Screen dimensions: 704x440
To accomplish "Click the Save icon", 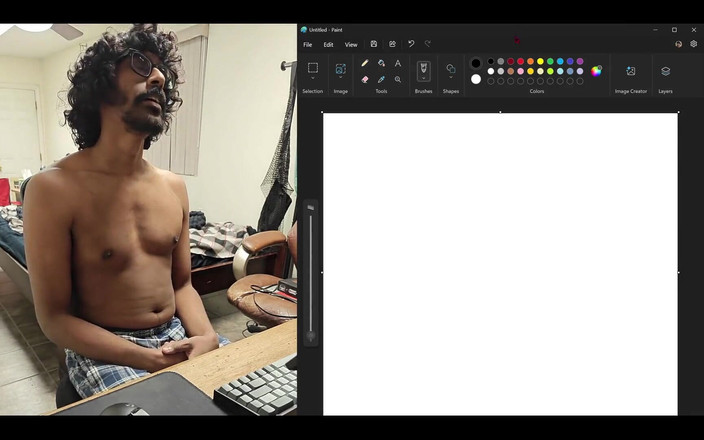I will coord(374,44).
